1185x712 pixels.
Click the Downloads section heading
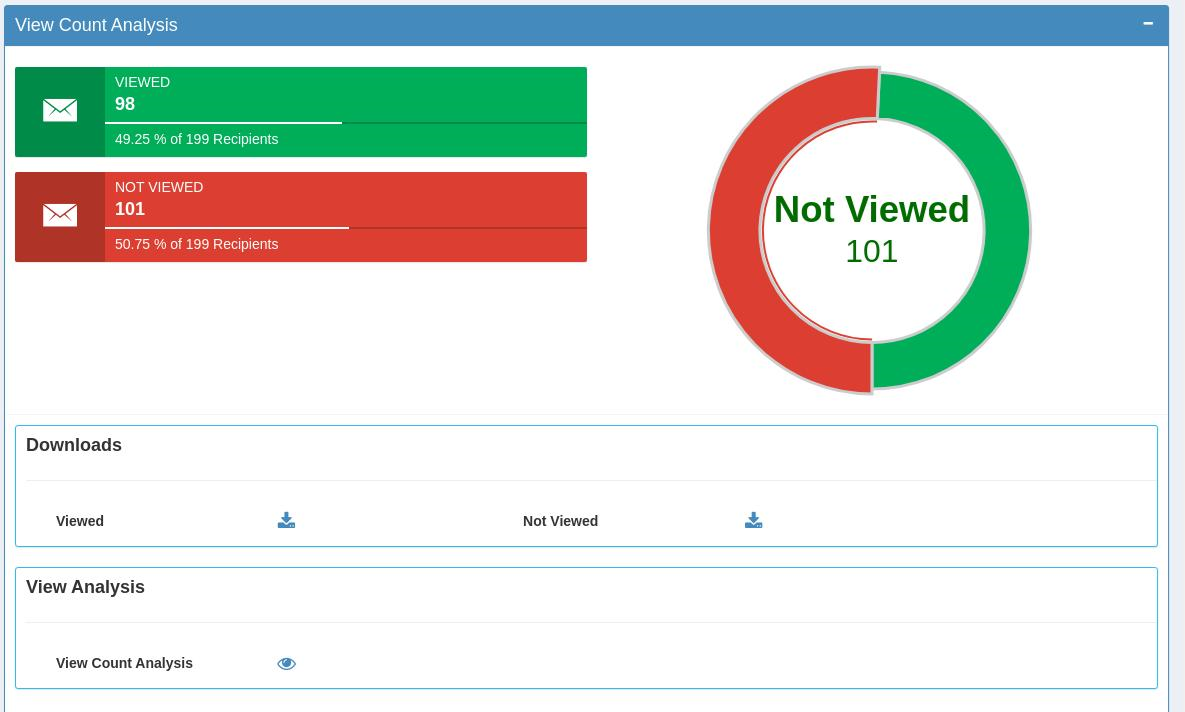(74, 445)
